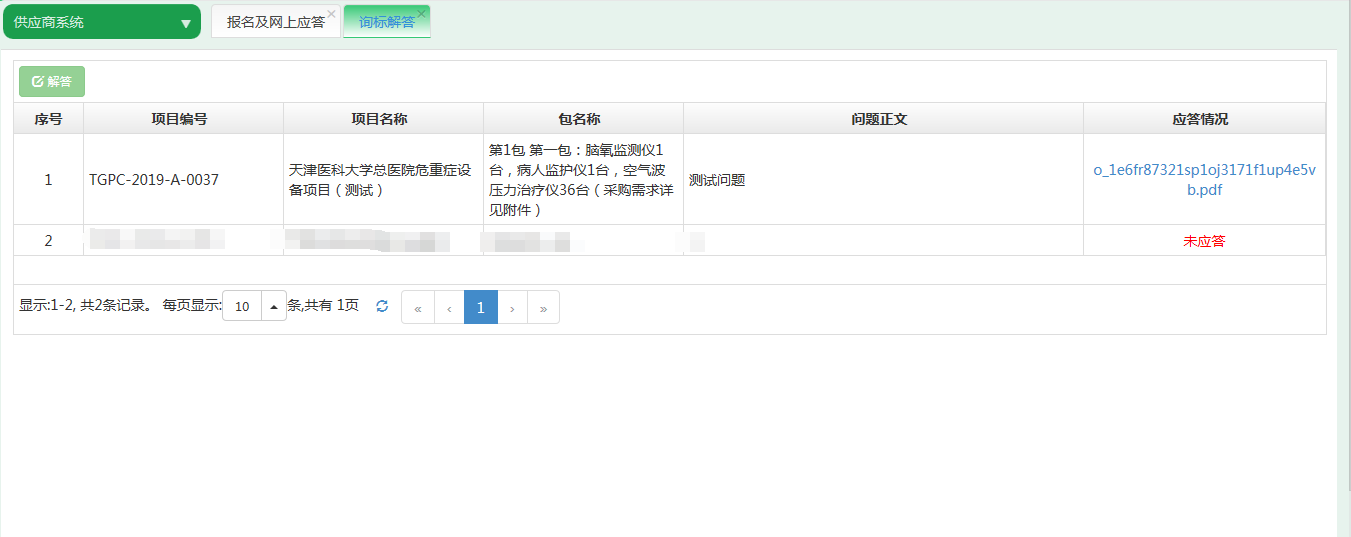Jump to last page using double-right arrow
Screen dimensions: 1351x537
[543, 308]
